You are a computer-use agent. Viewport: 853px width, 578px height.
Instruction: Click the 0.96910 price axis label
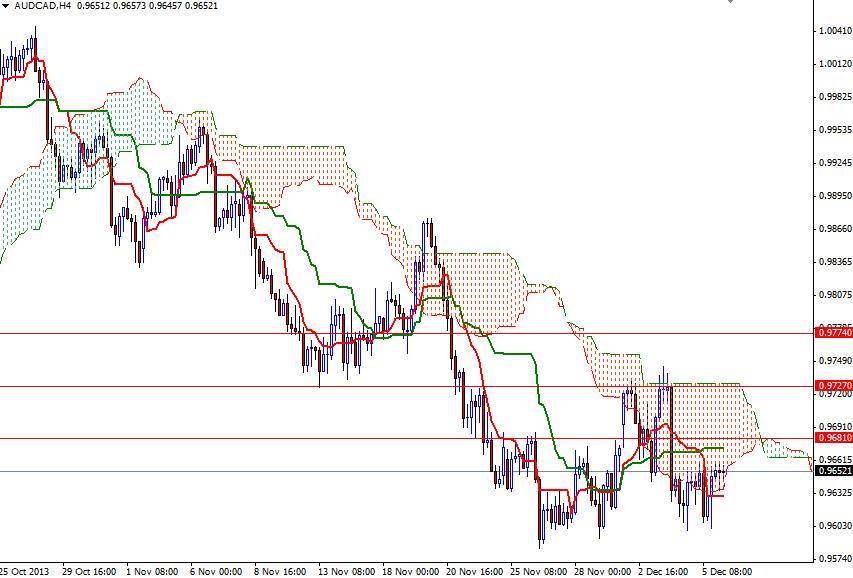tap(831, 424)
